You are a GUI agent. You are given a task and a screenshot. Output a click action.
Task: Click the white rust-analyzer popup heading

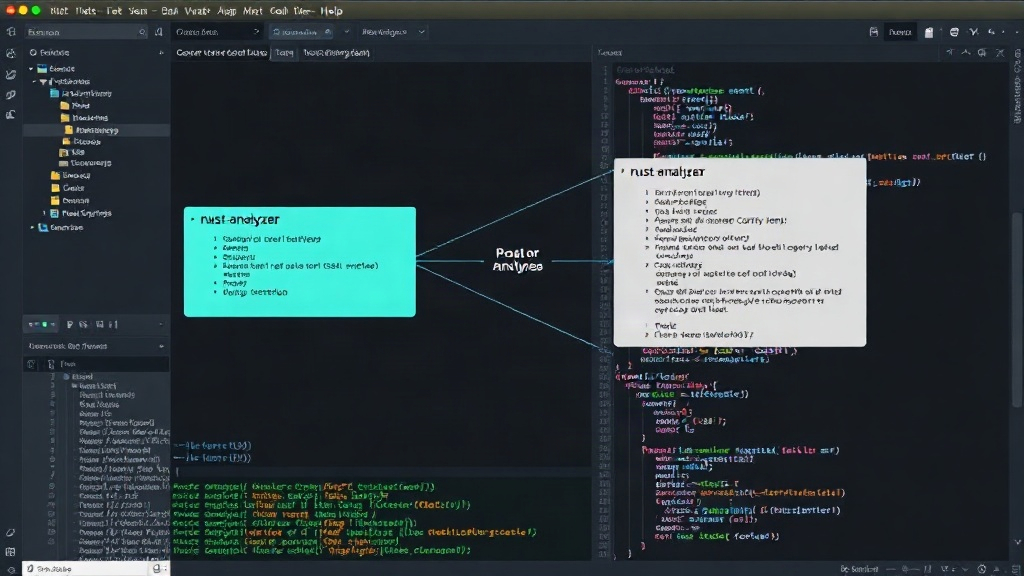(x=667, y=172)
